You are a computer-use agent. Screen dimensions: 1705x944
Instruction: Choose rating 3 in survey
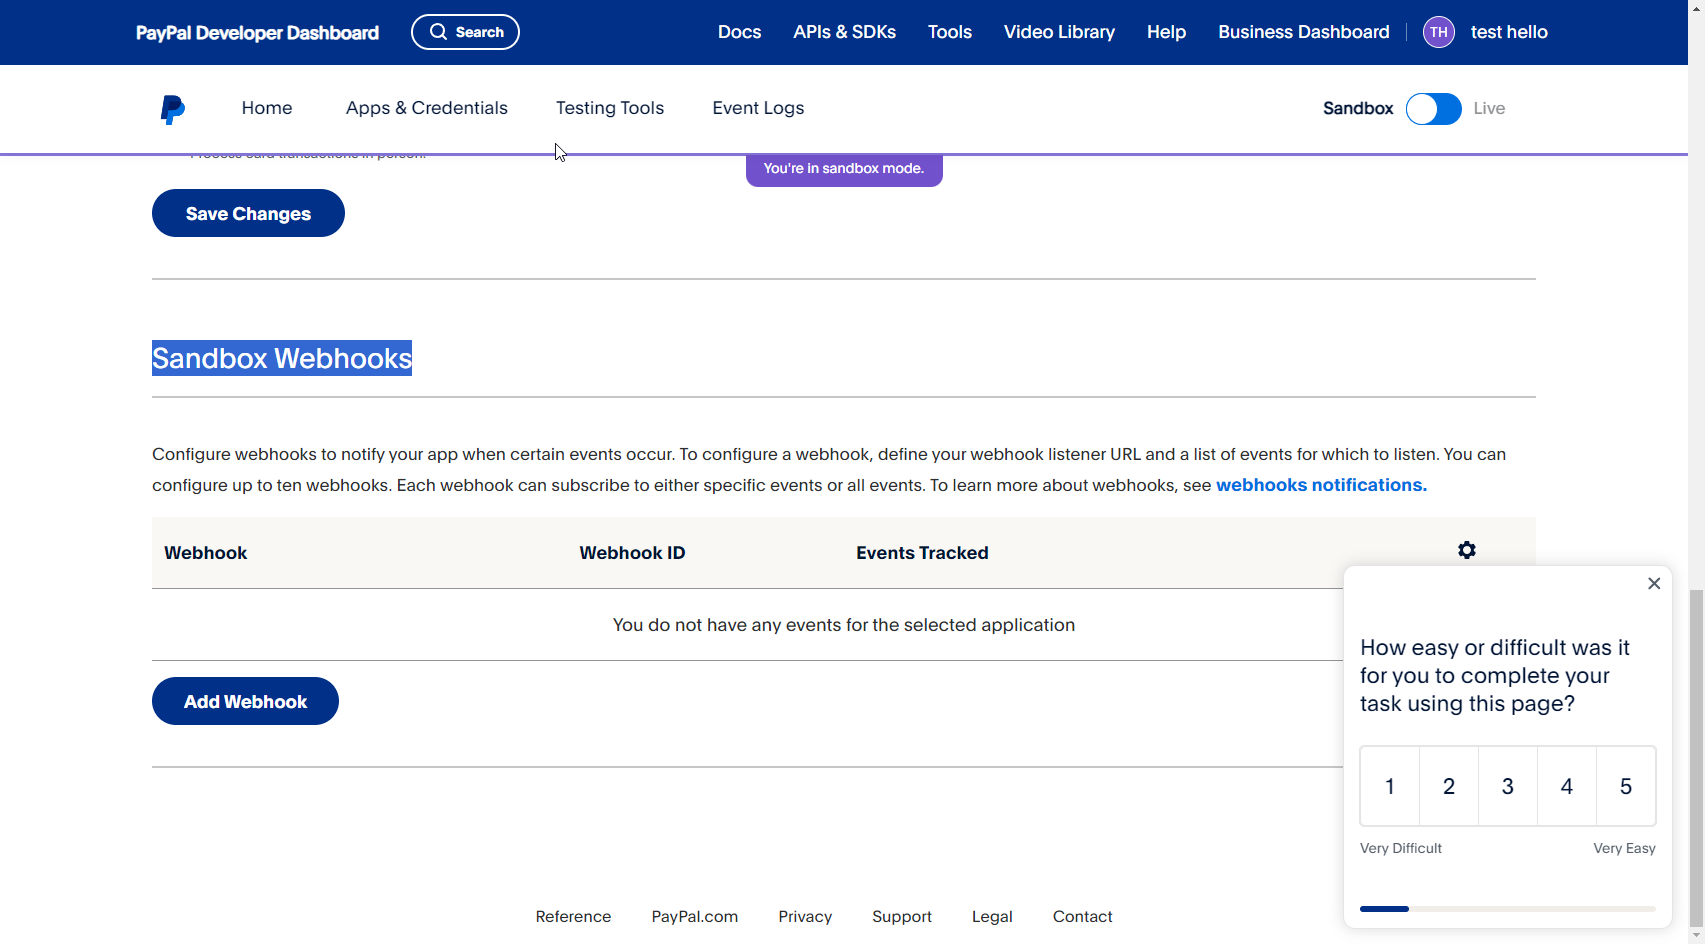(x=1507, y=786)
